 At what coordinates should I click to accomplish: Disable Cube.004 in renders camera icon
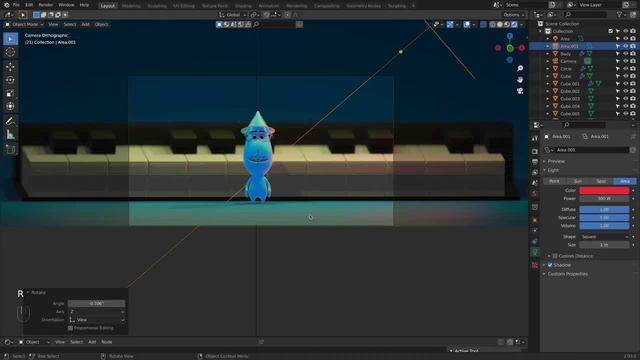(x=633, y=106)
